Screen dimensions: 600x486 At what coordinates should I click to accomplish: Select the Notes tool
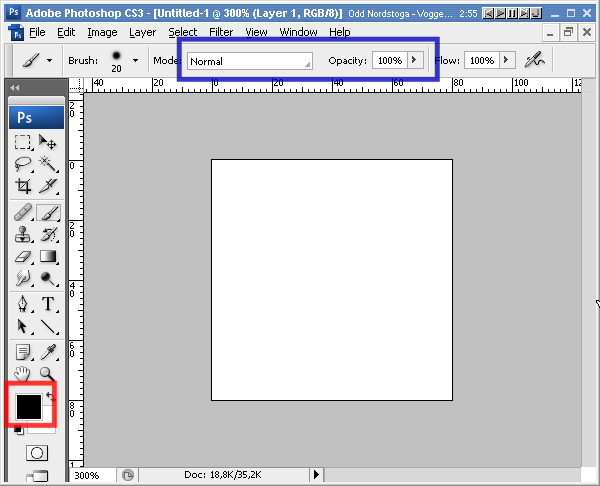click(23, 352)
